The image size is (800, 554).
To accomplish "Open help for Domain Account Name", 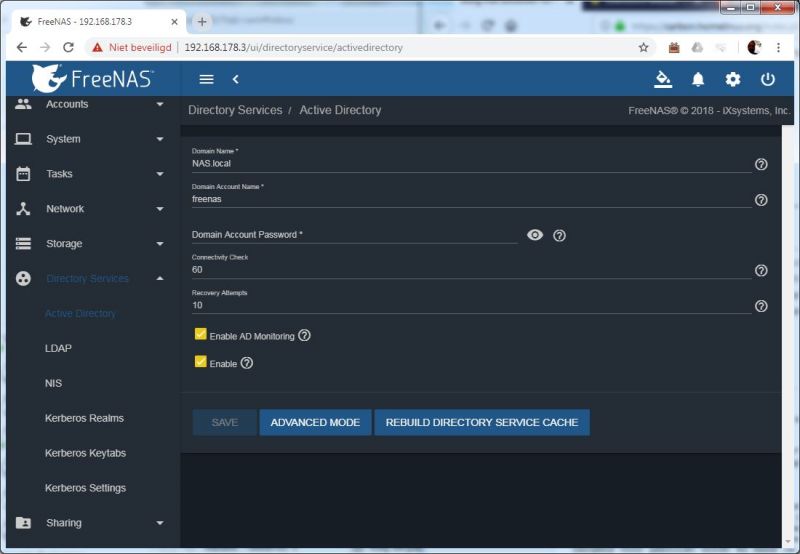I will point(761,199).
